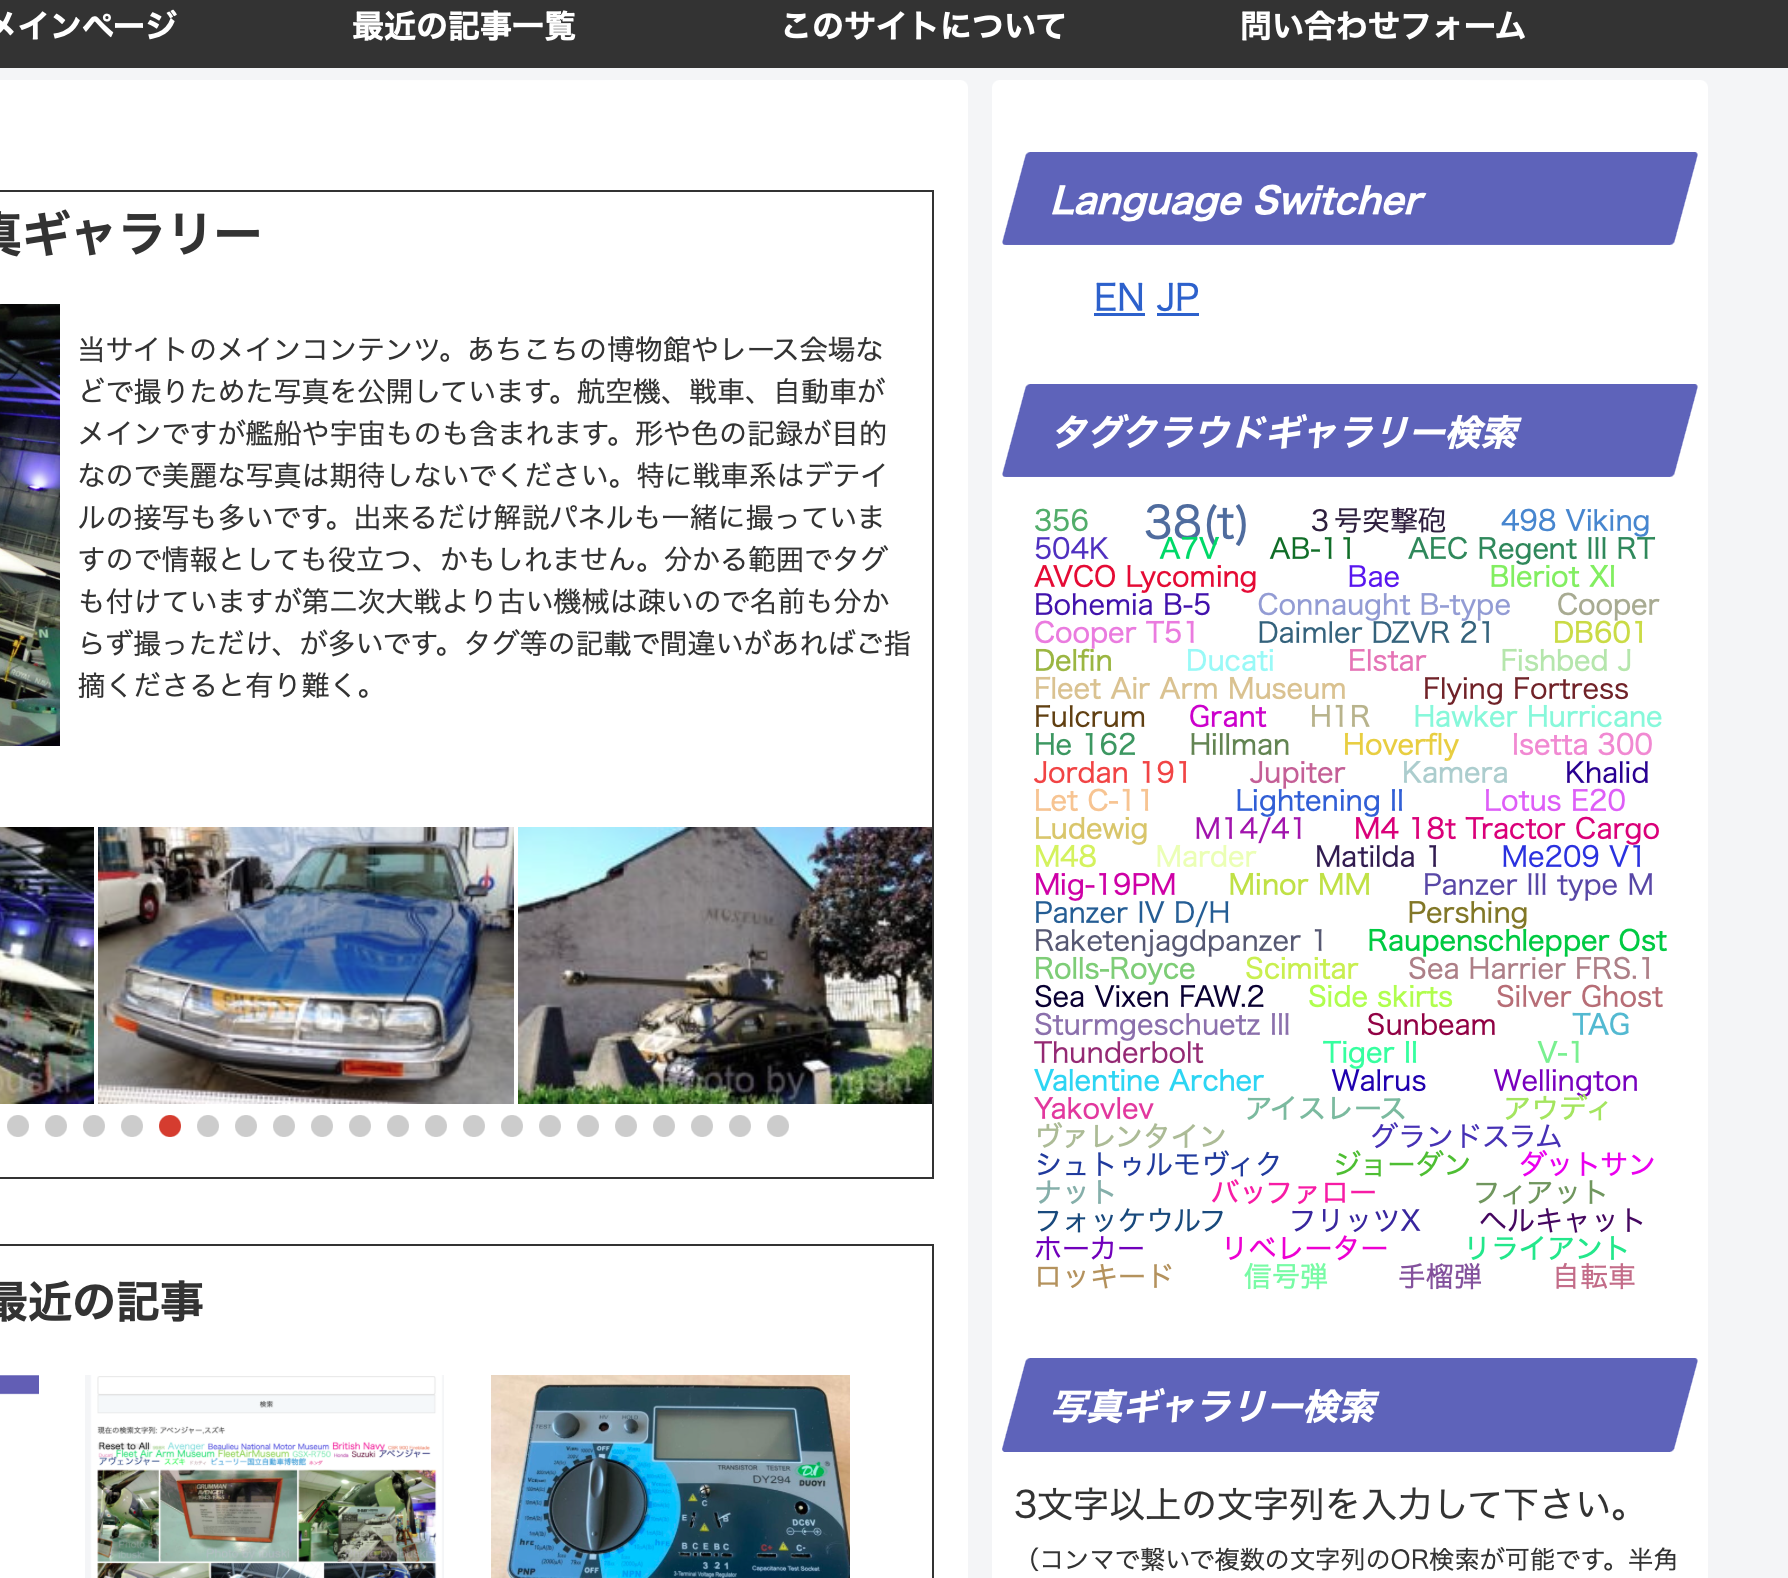Image resolution: width=1788 pixels, height=1578 pixels.
Task: Open the DY294 tester article thumbnail
Action: pyautogui.click(x=670, y=1476)
